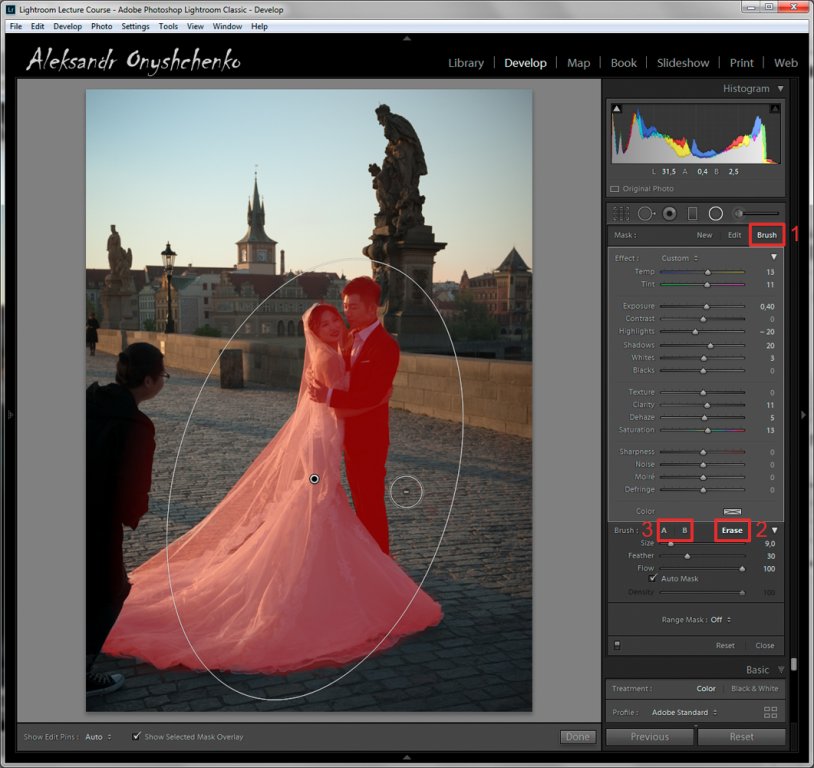Screen dimensions: 814x768
Task: Click the Exposure slider handle
Action: tap(709, 306)
